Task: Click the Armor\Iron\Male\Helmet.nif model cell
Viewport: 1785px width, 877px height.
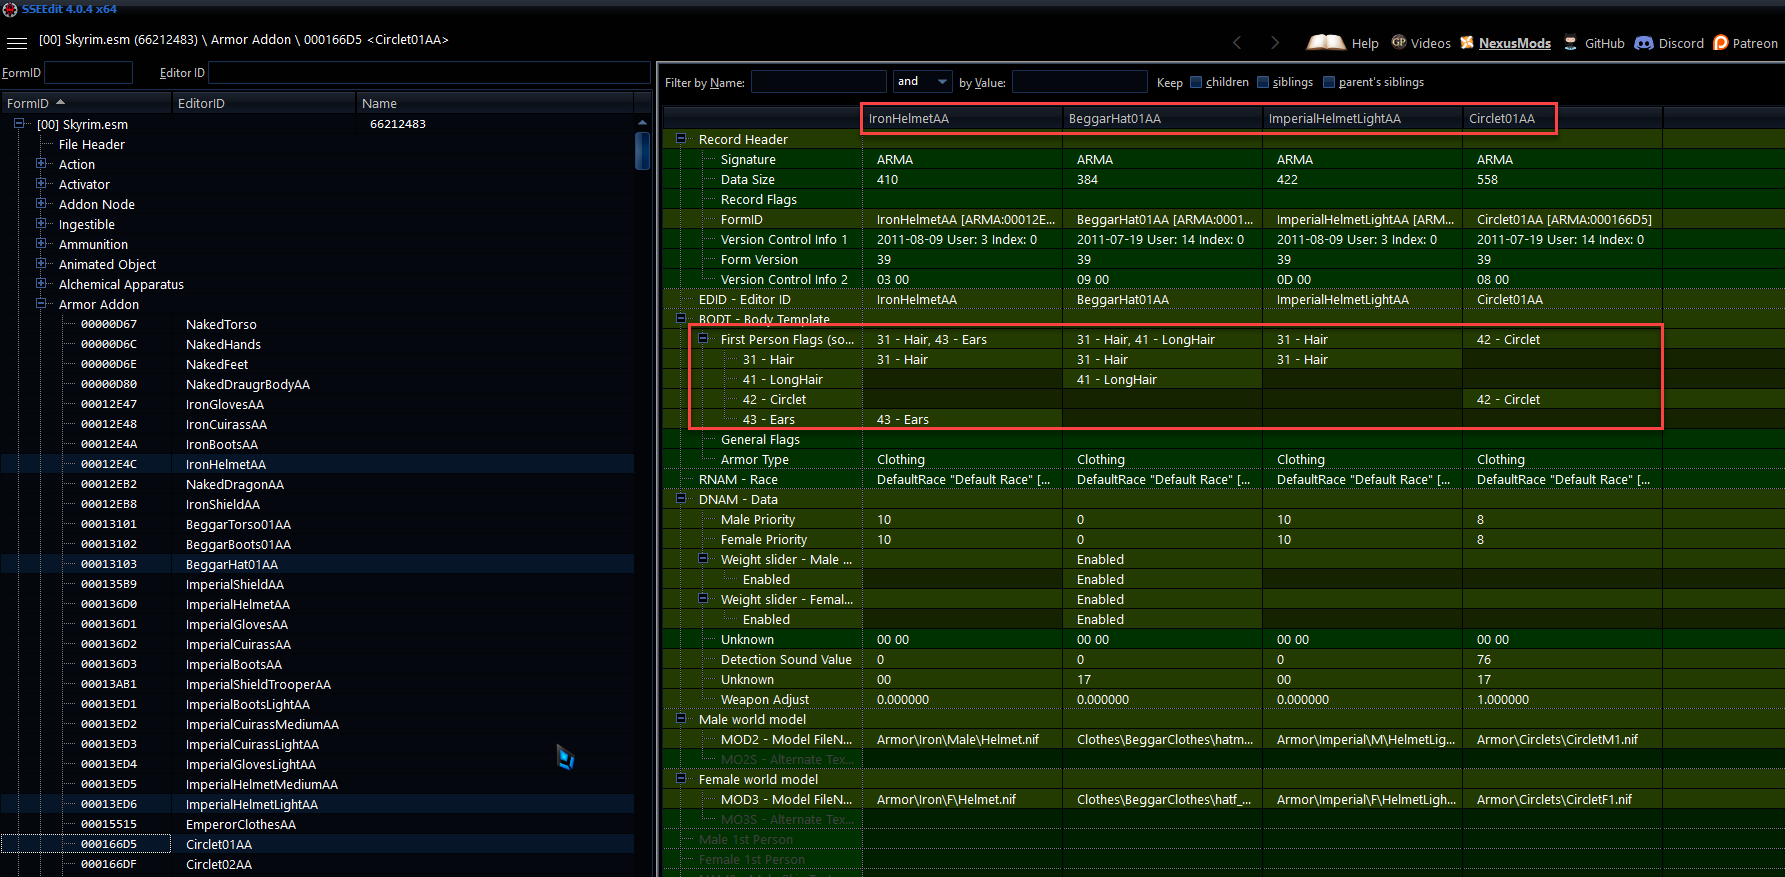Action: click(962, 739)
